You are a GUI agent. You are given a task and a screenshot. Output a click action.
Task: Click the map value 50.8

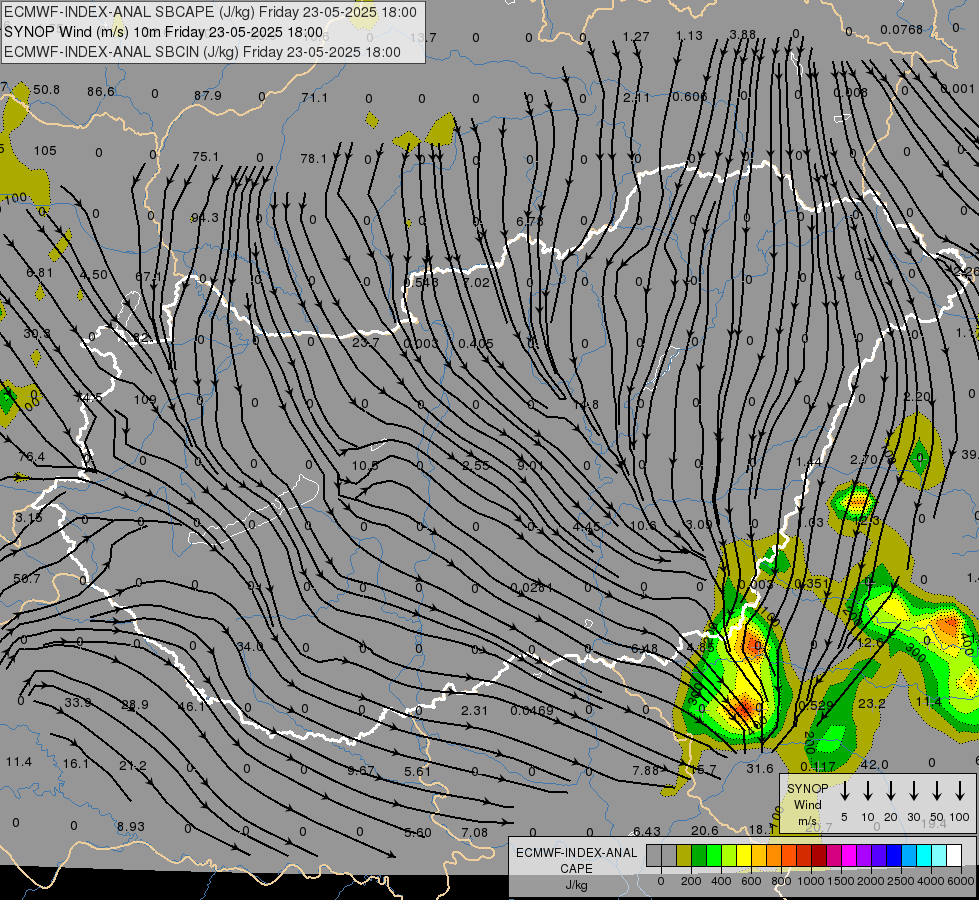[x=47, y=89]
